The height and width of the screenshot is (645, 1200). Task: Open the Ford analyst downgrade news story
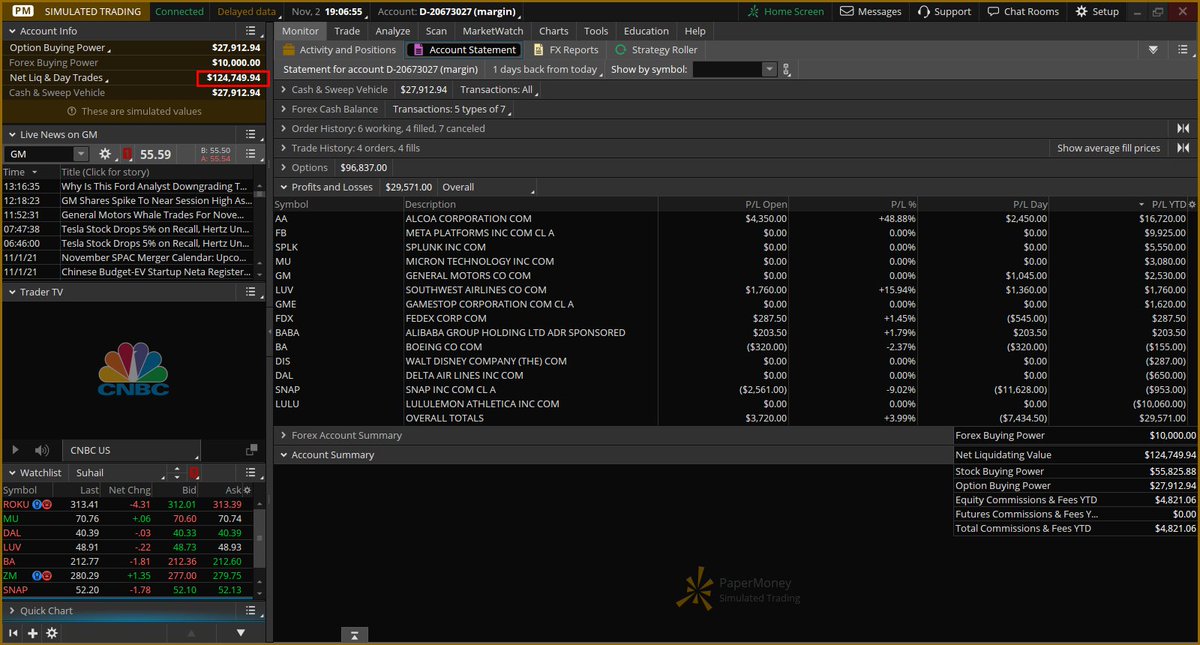point(155,186)
